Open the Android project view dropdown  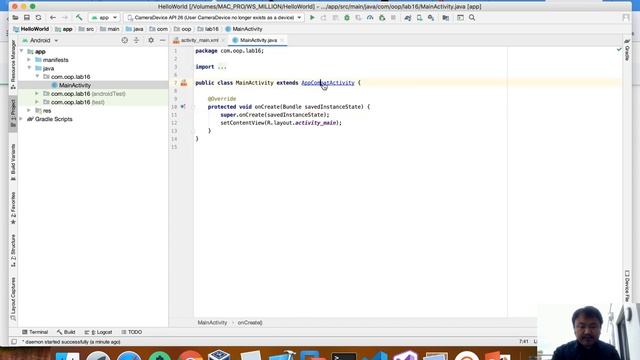point(40,40)
